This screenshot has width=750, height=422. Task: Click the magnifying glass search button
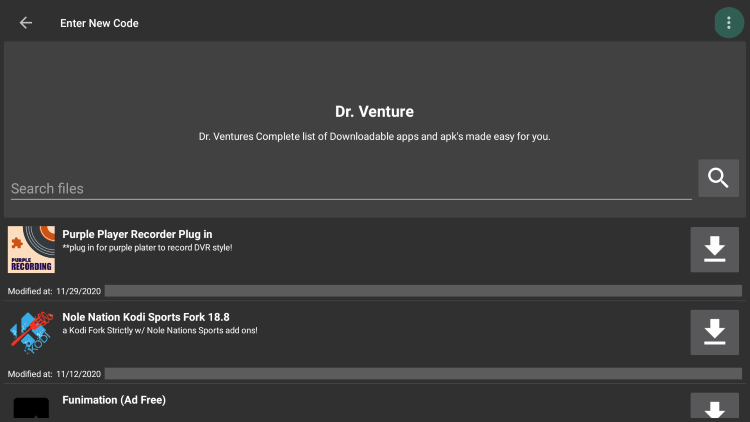(x=718, y=178)
